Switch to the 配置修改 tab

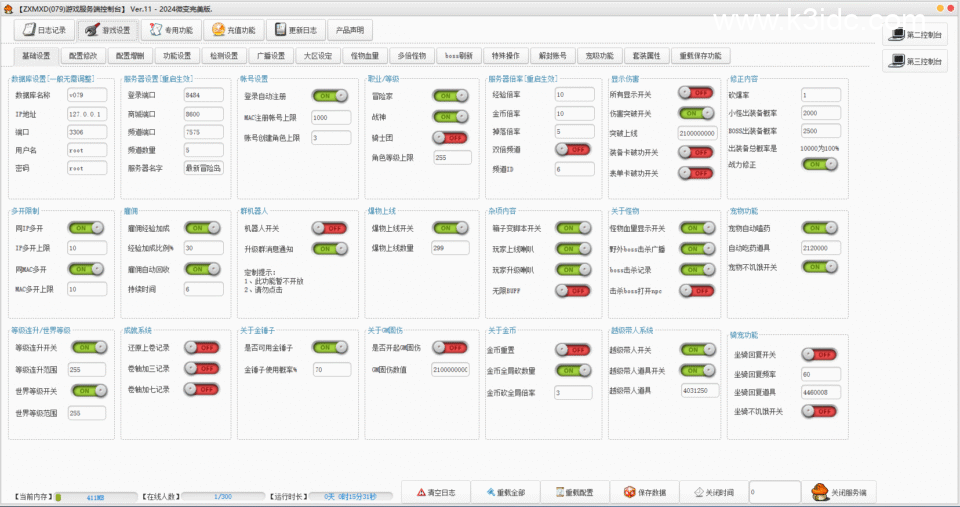(x=83, y=56)
